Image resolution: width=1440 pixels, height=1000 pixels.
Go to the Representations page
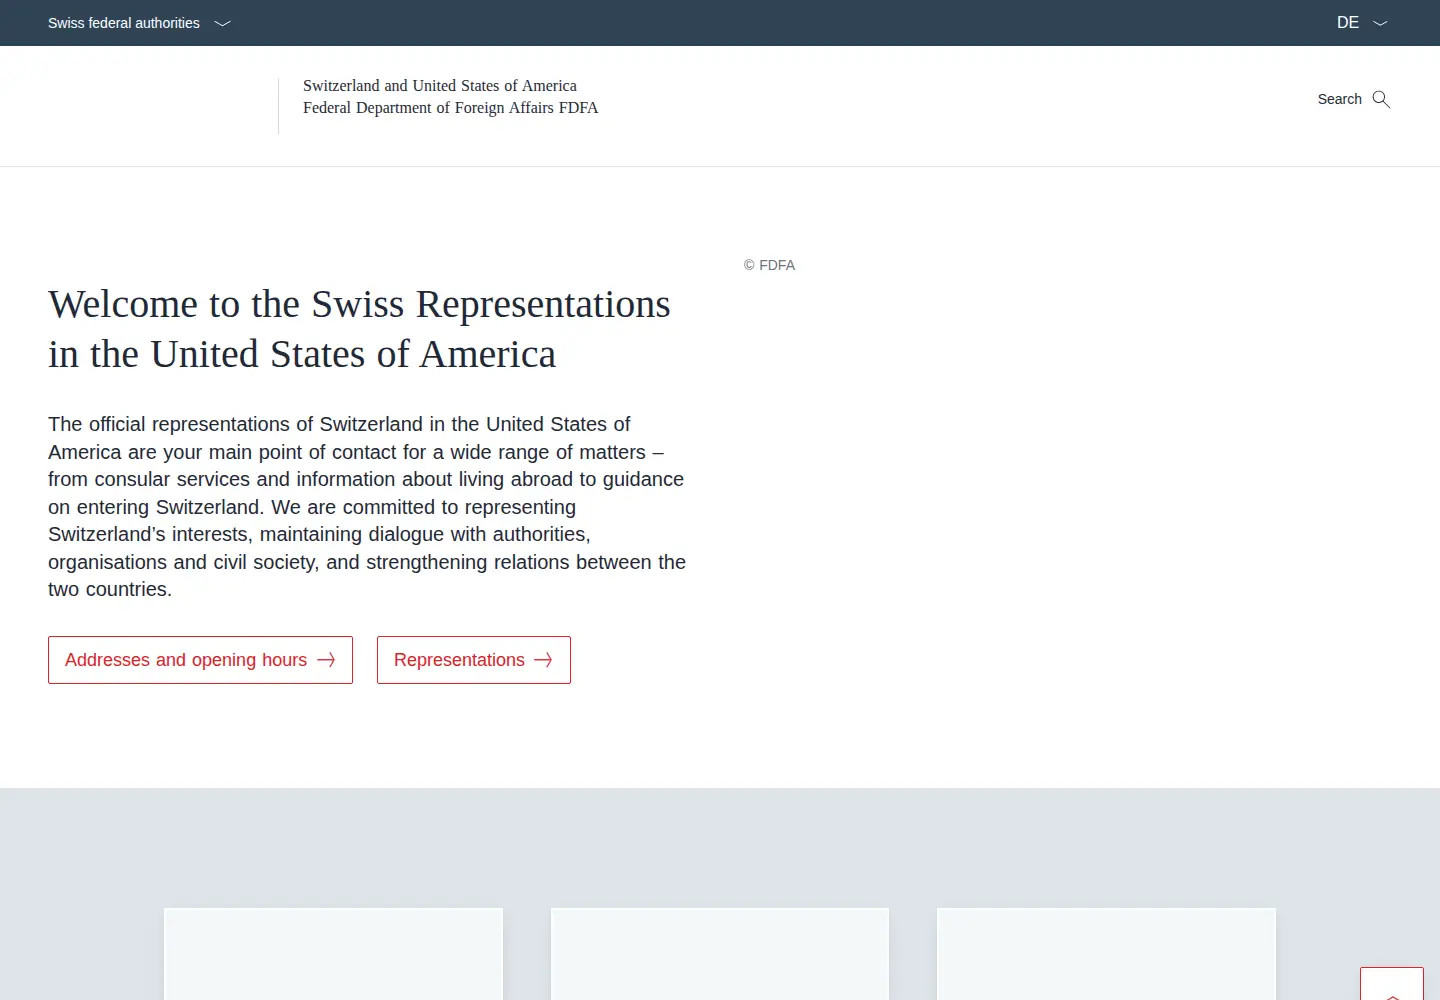click(474, 660)
